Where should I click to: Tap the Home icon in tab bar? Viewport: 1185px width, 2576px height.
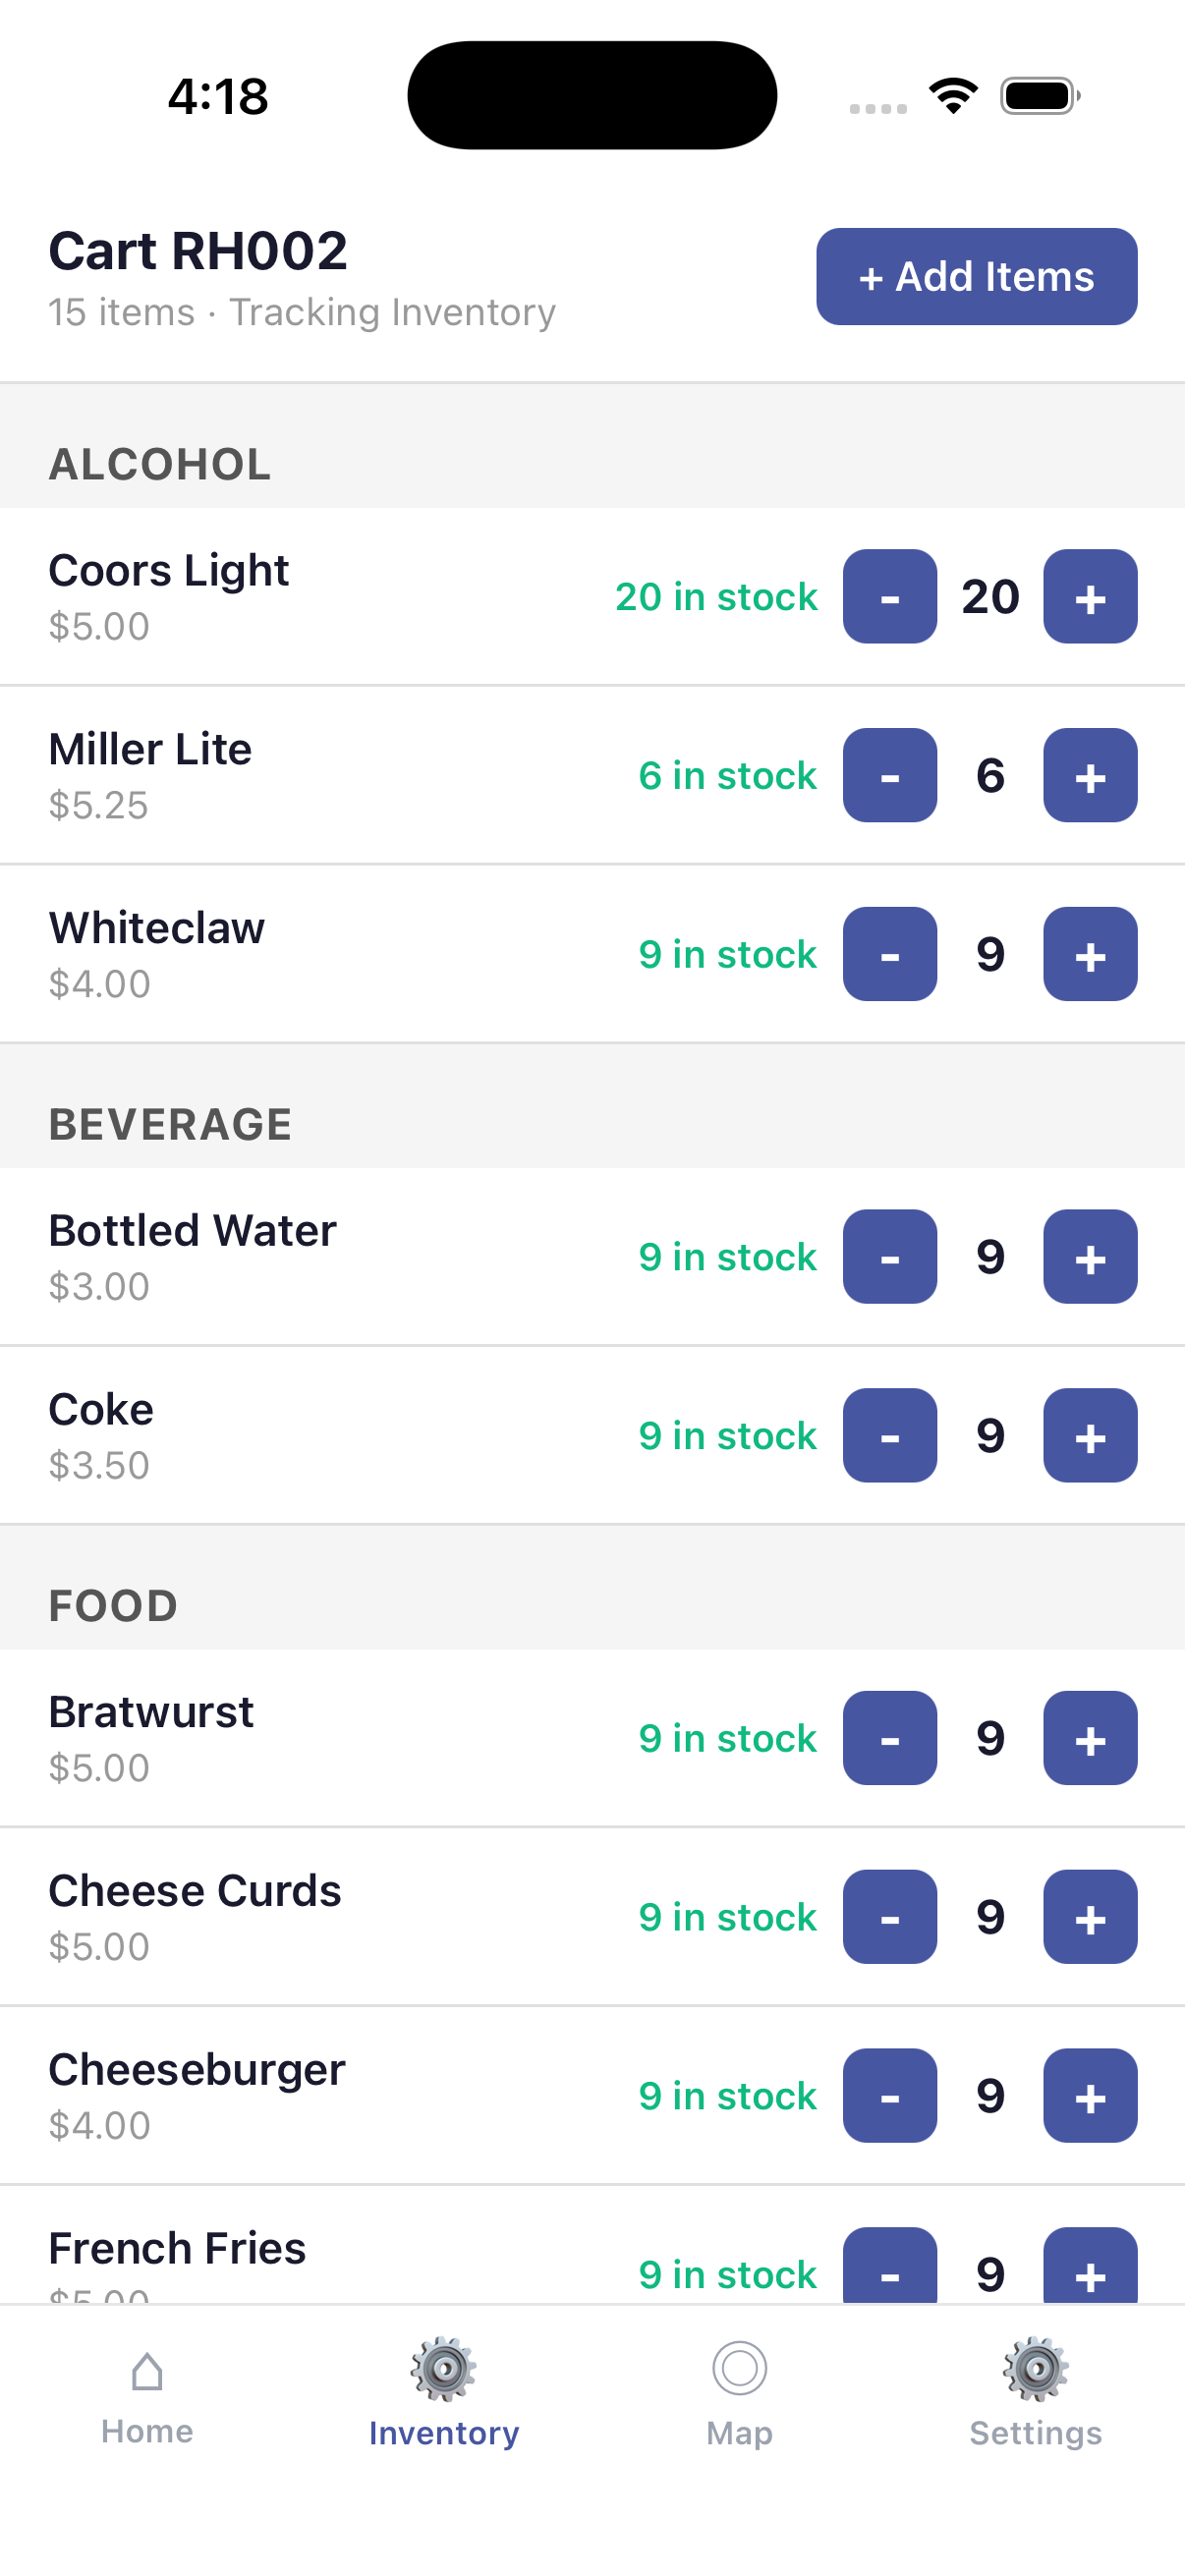click(147, 2372)
